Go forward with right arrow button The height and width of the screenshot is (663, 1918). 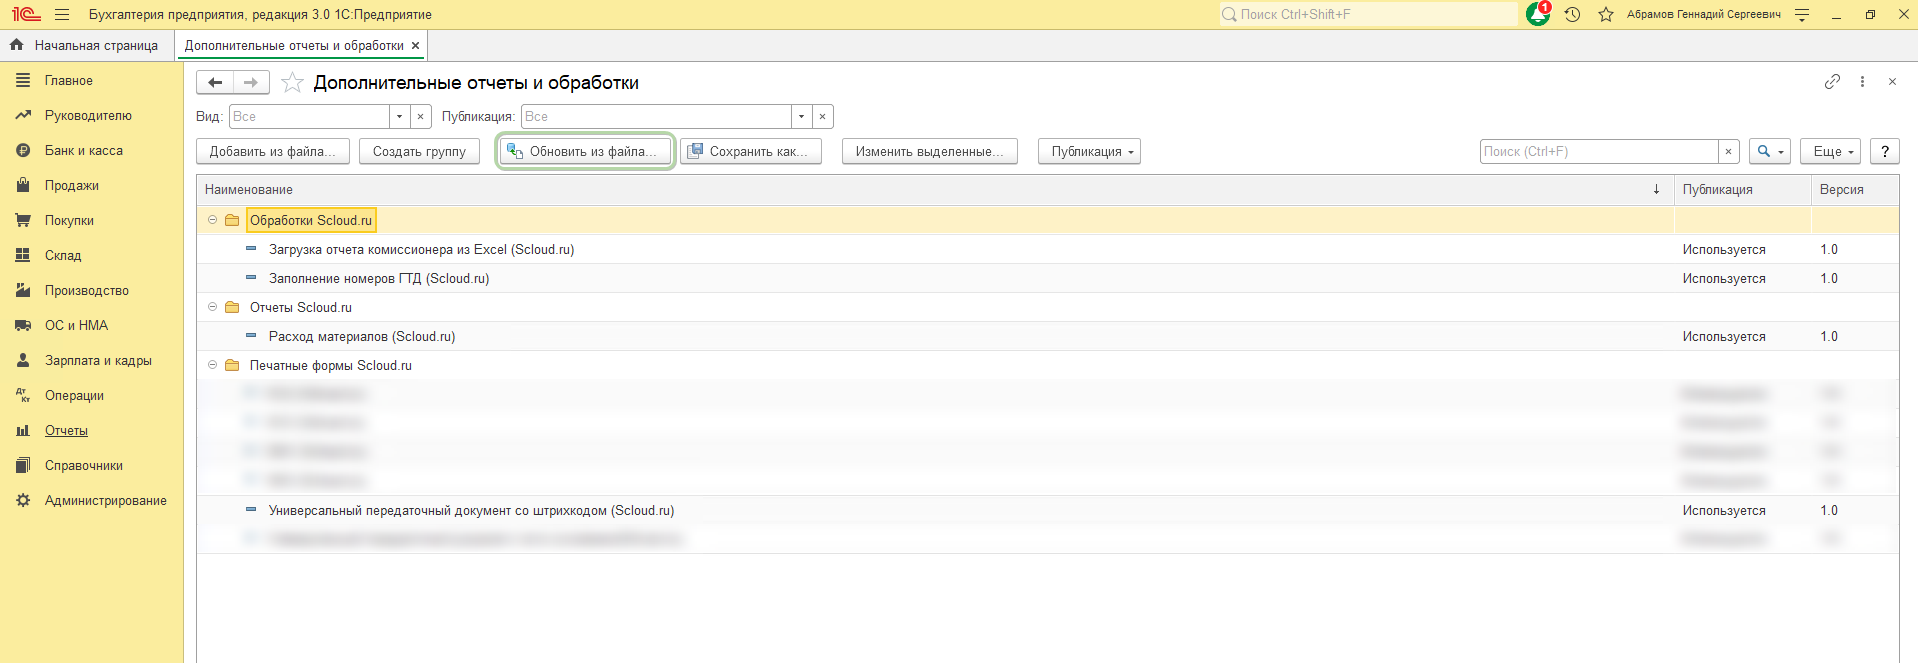coord(251,82)
